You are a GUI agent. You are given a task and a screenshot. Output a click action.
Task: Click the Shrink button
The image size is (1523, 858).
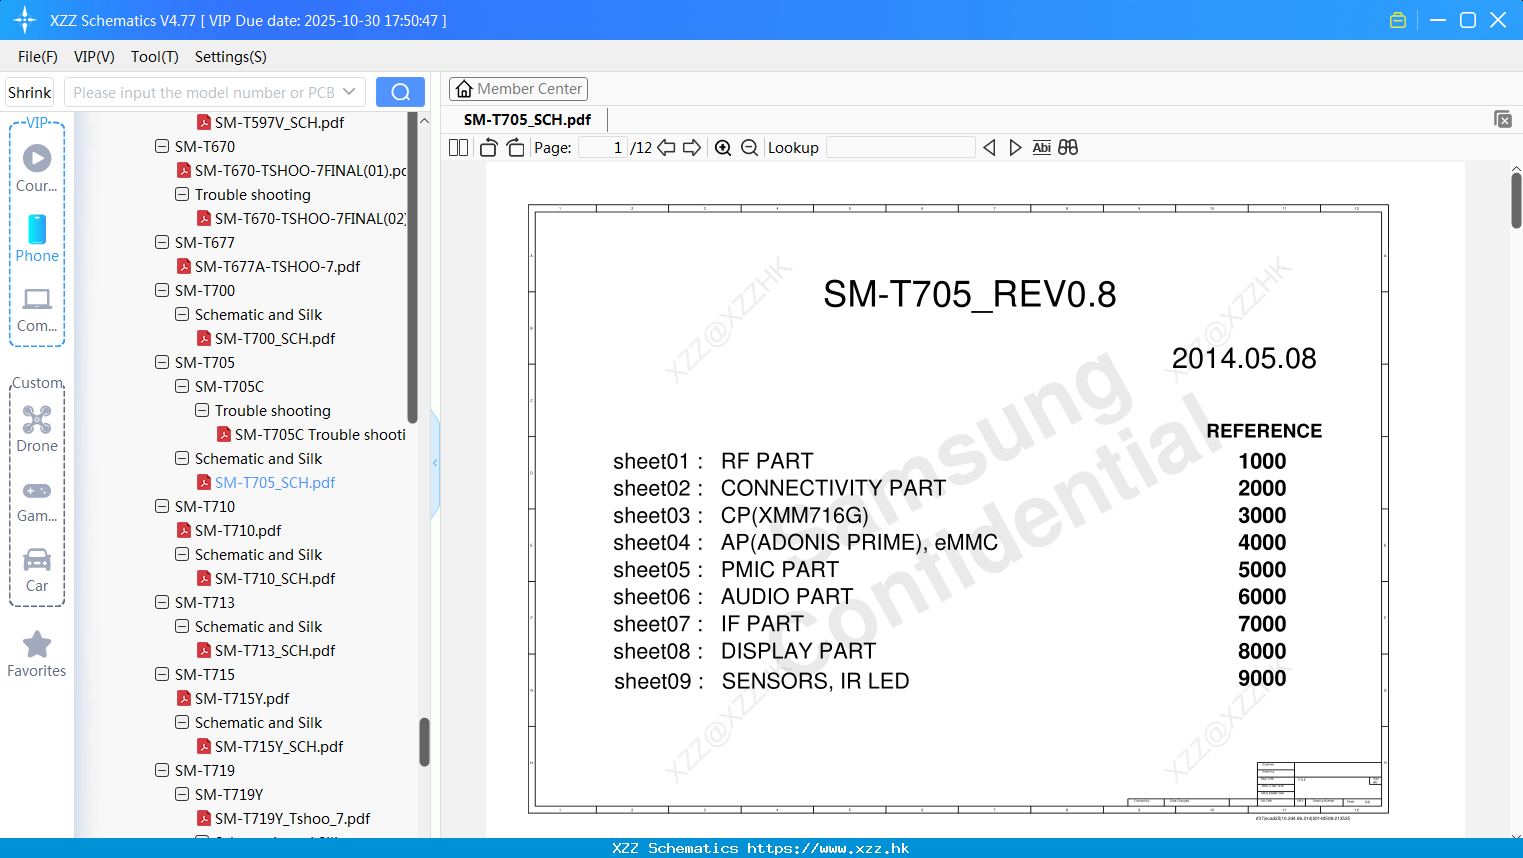coord(30,92)
